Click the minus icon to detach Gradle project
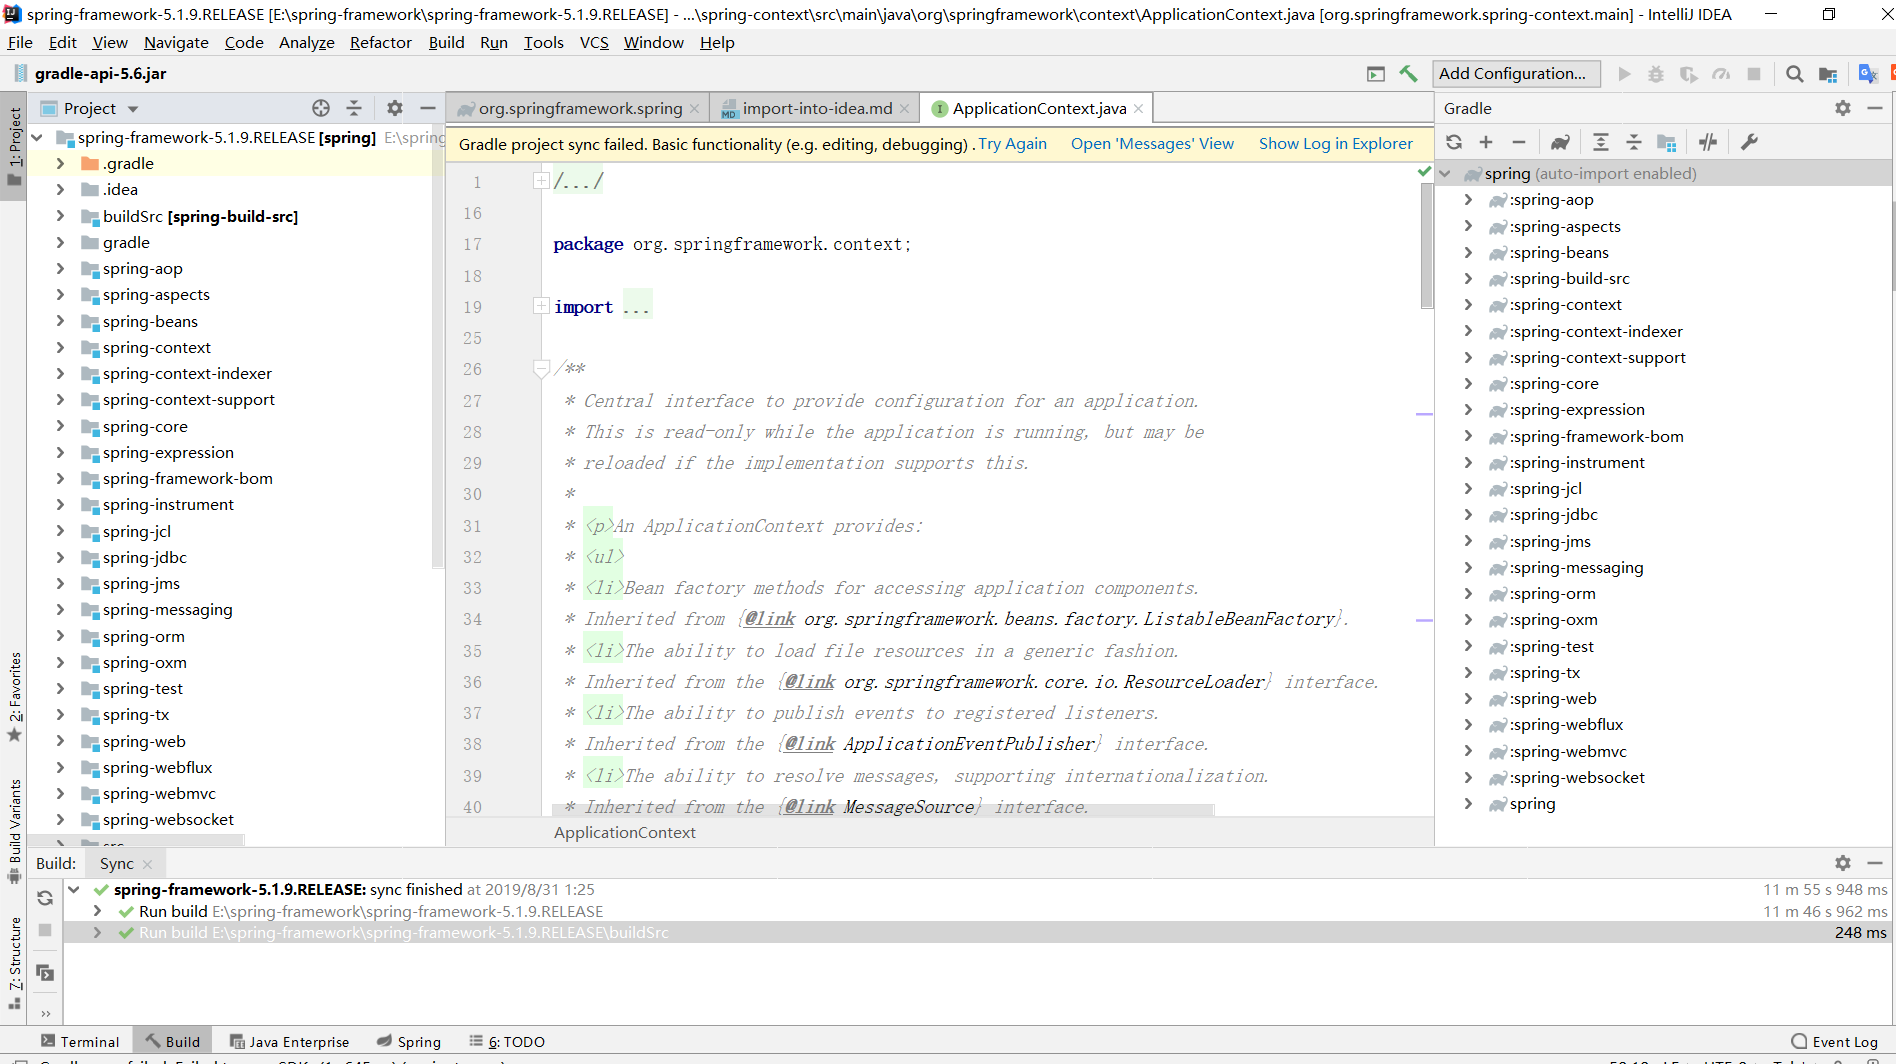 [x=1519, y=142]
